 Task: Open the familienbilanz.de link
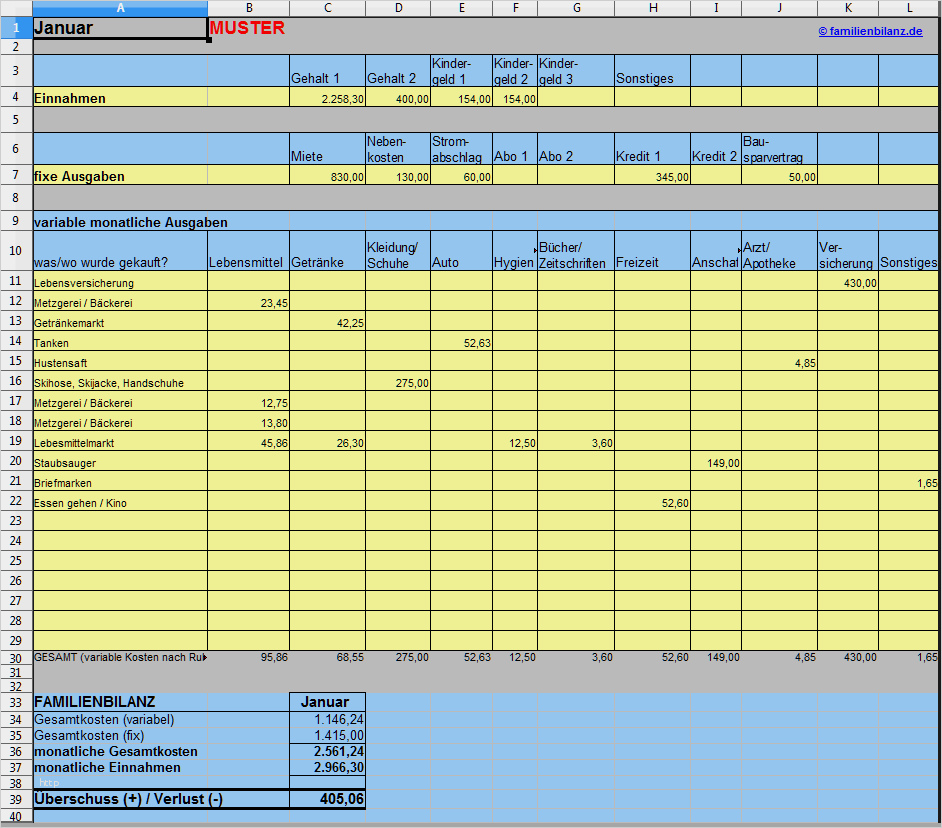point(870,31)
